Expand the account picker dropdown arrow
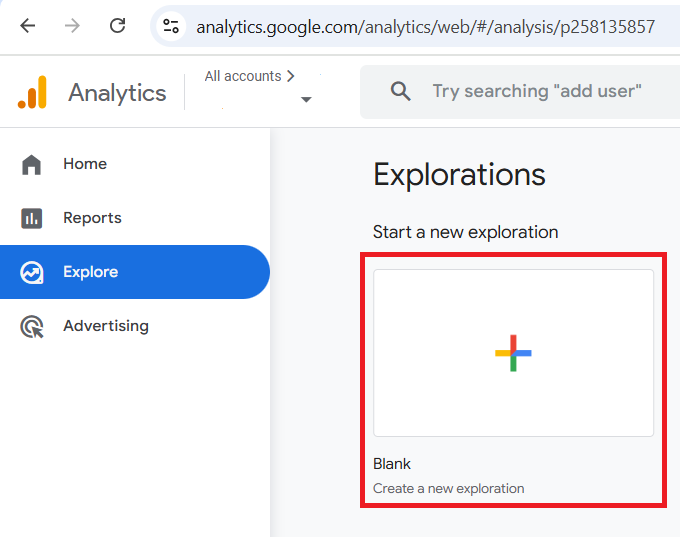Image resolution: width=680 pixels, height=537 pixels. [x=306, y=99]
